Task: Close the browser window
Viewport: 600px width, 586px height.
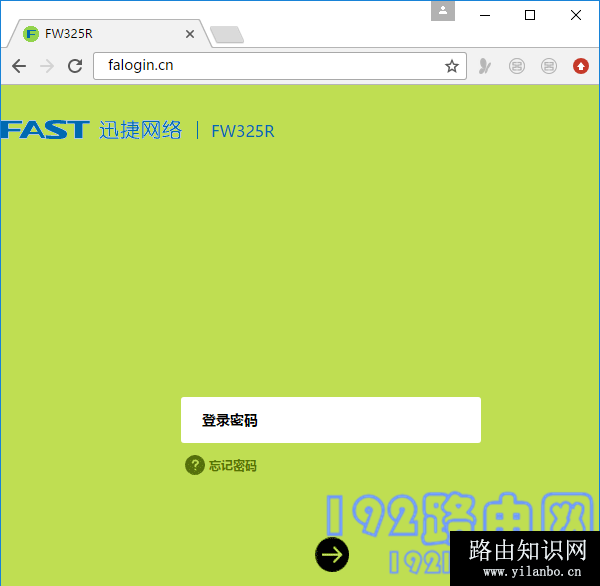Action: pyautogui.click(x=576, y=15)
